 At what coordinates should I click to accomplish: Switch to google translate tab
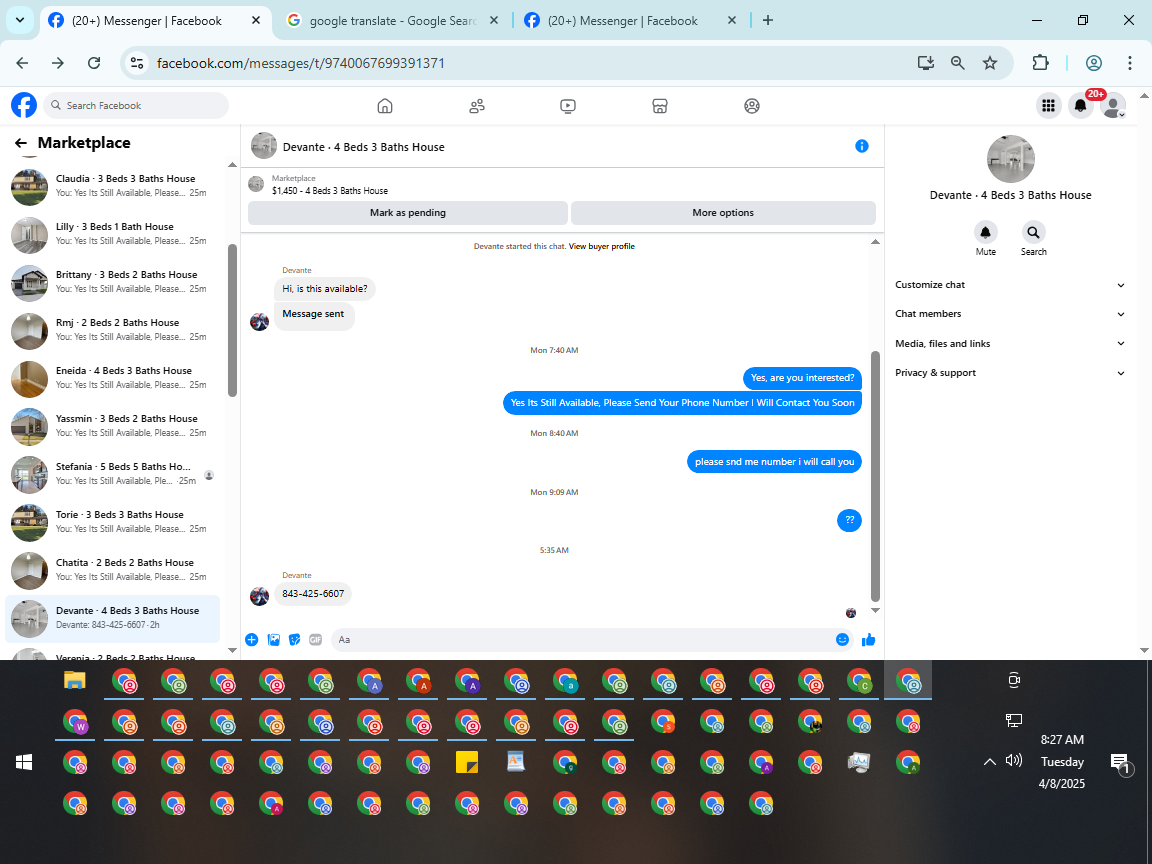click(392, 21)
